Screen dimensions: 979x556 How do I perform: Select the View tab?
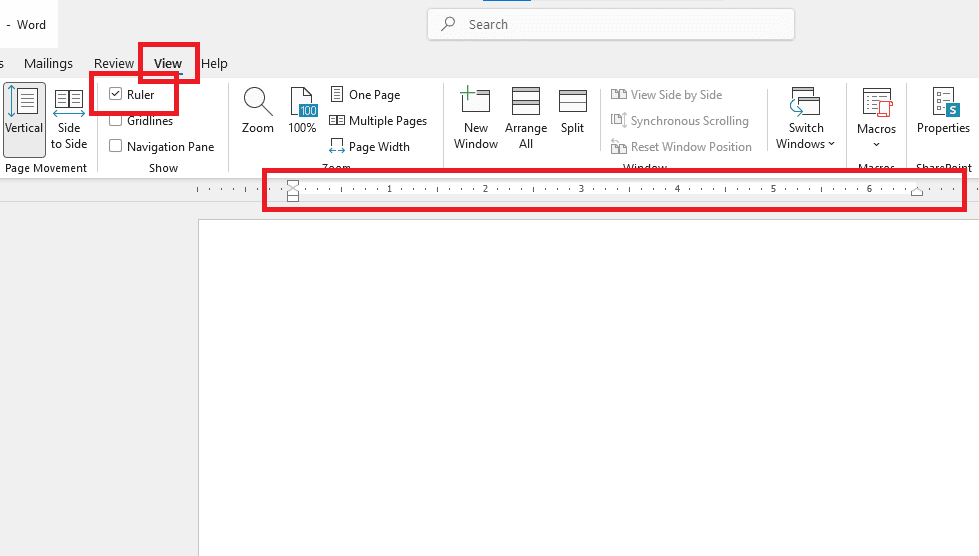(168, 64)
